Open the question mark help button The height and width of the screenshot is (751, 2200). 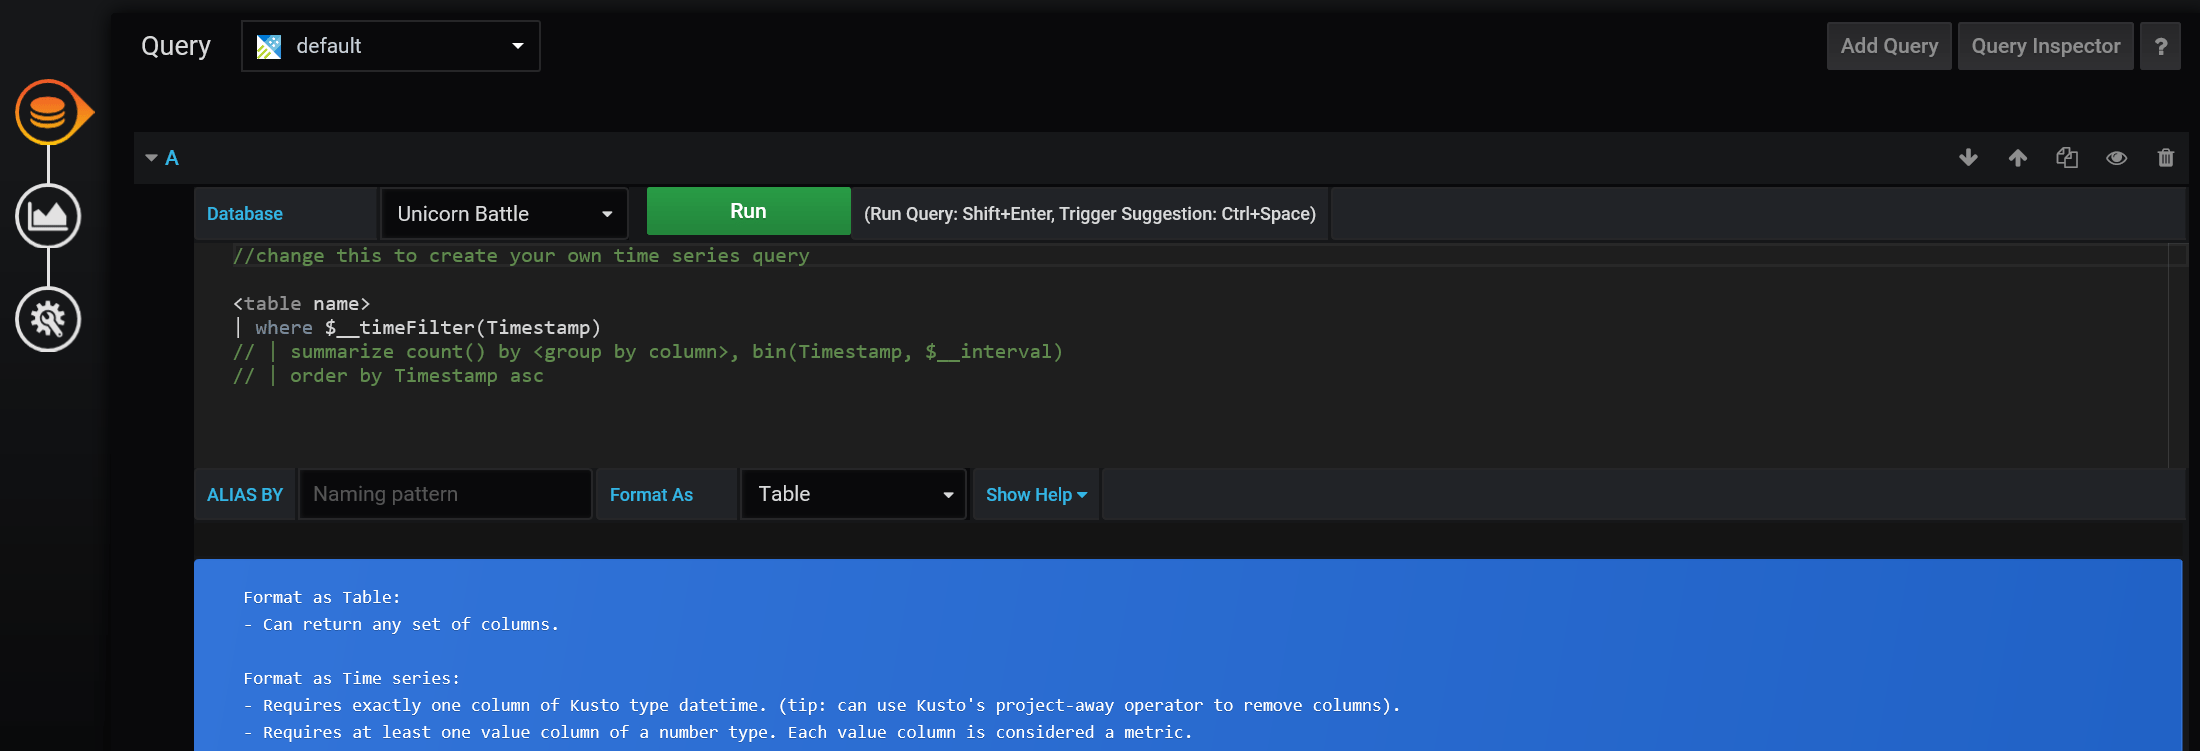coord(2160,46)
